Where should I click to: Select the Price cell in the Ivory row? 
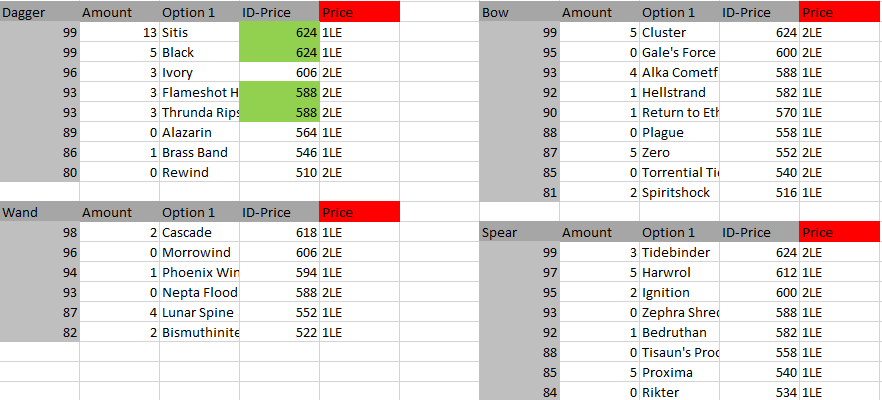point(359,72)
